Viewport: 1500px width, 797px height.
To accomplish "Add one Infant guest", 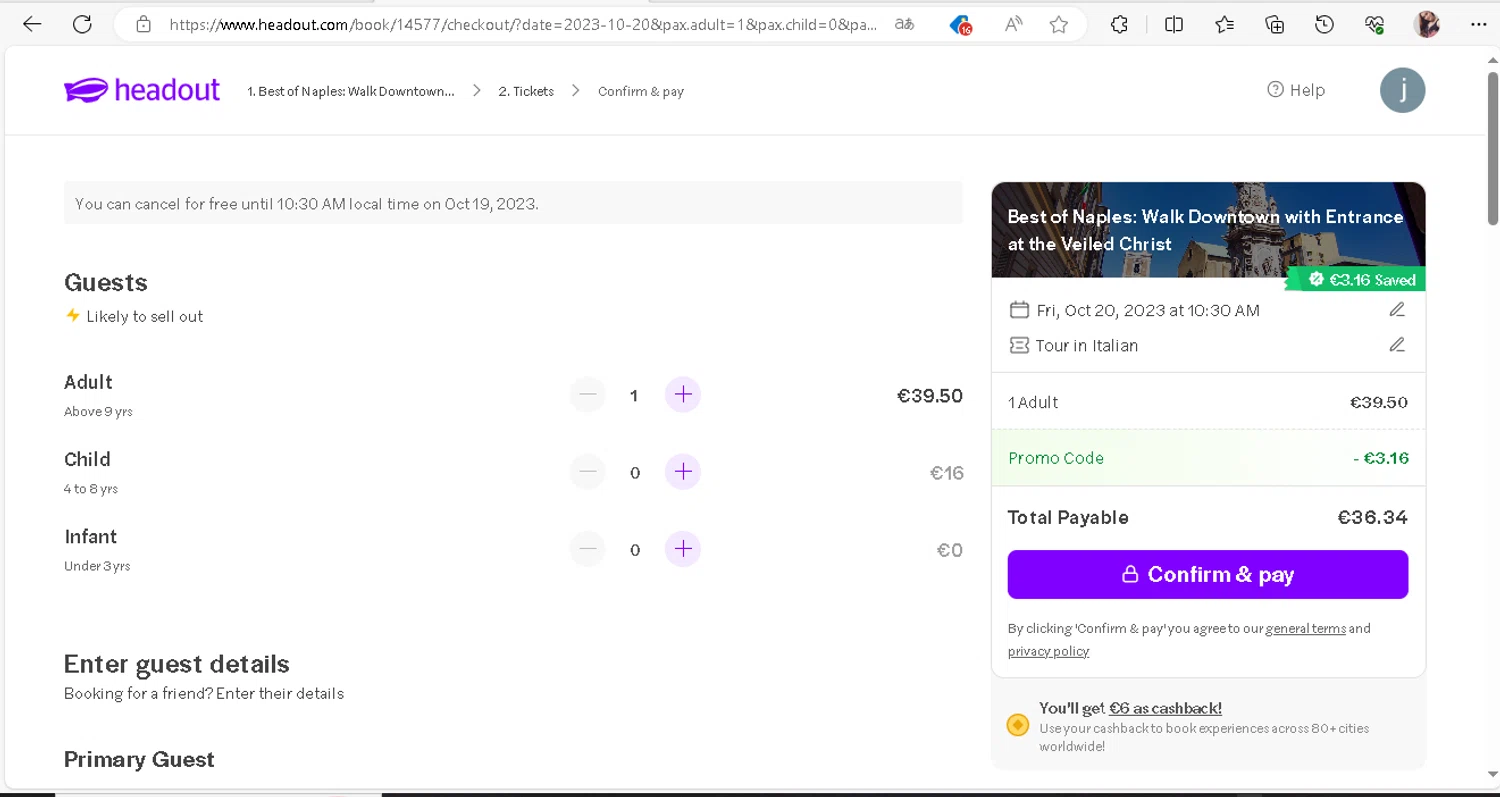I will point(683,549).
